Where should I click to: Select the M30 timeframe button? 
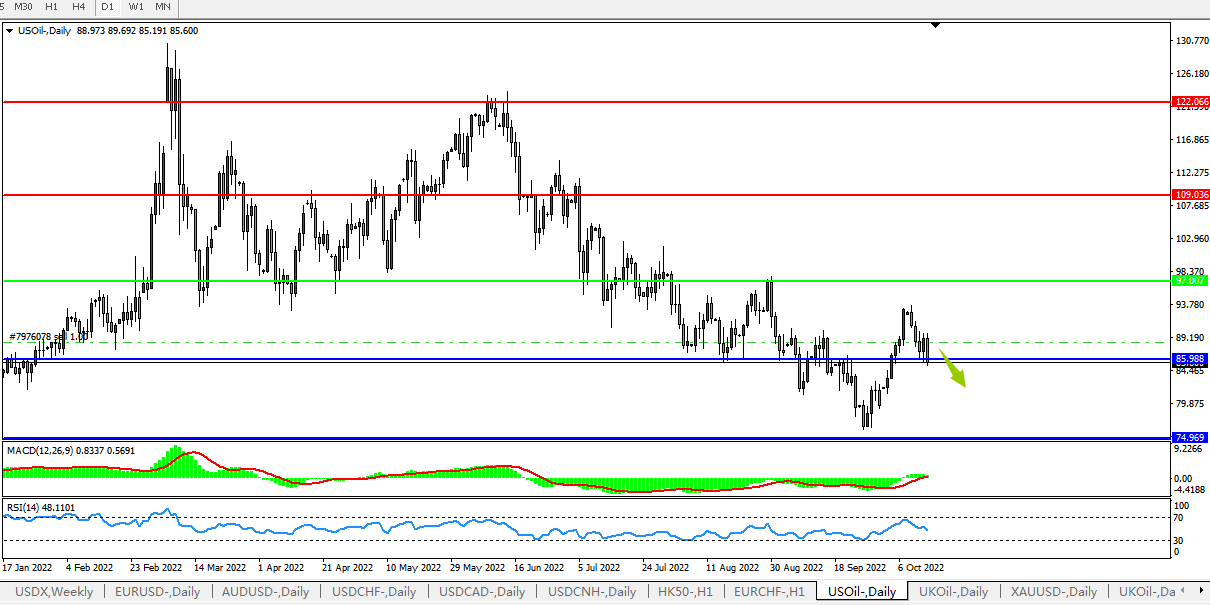[x=23, y=7]
